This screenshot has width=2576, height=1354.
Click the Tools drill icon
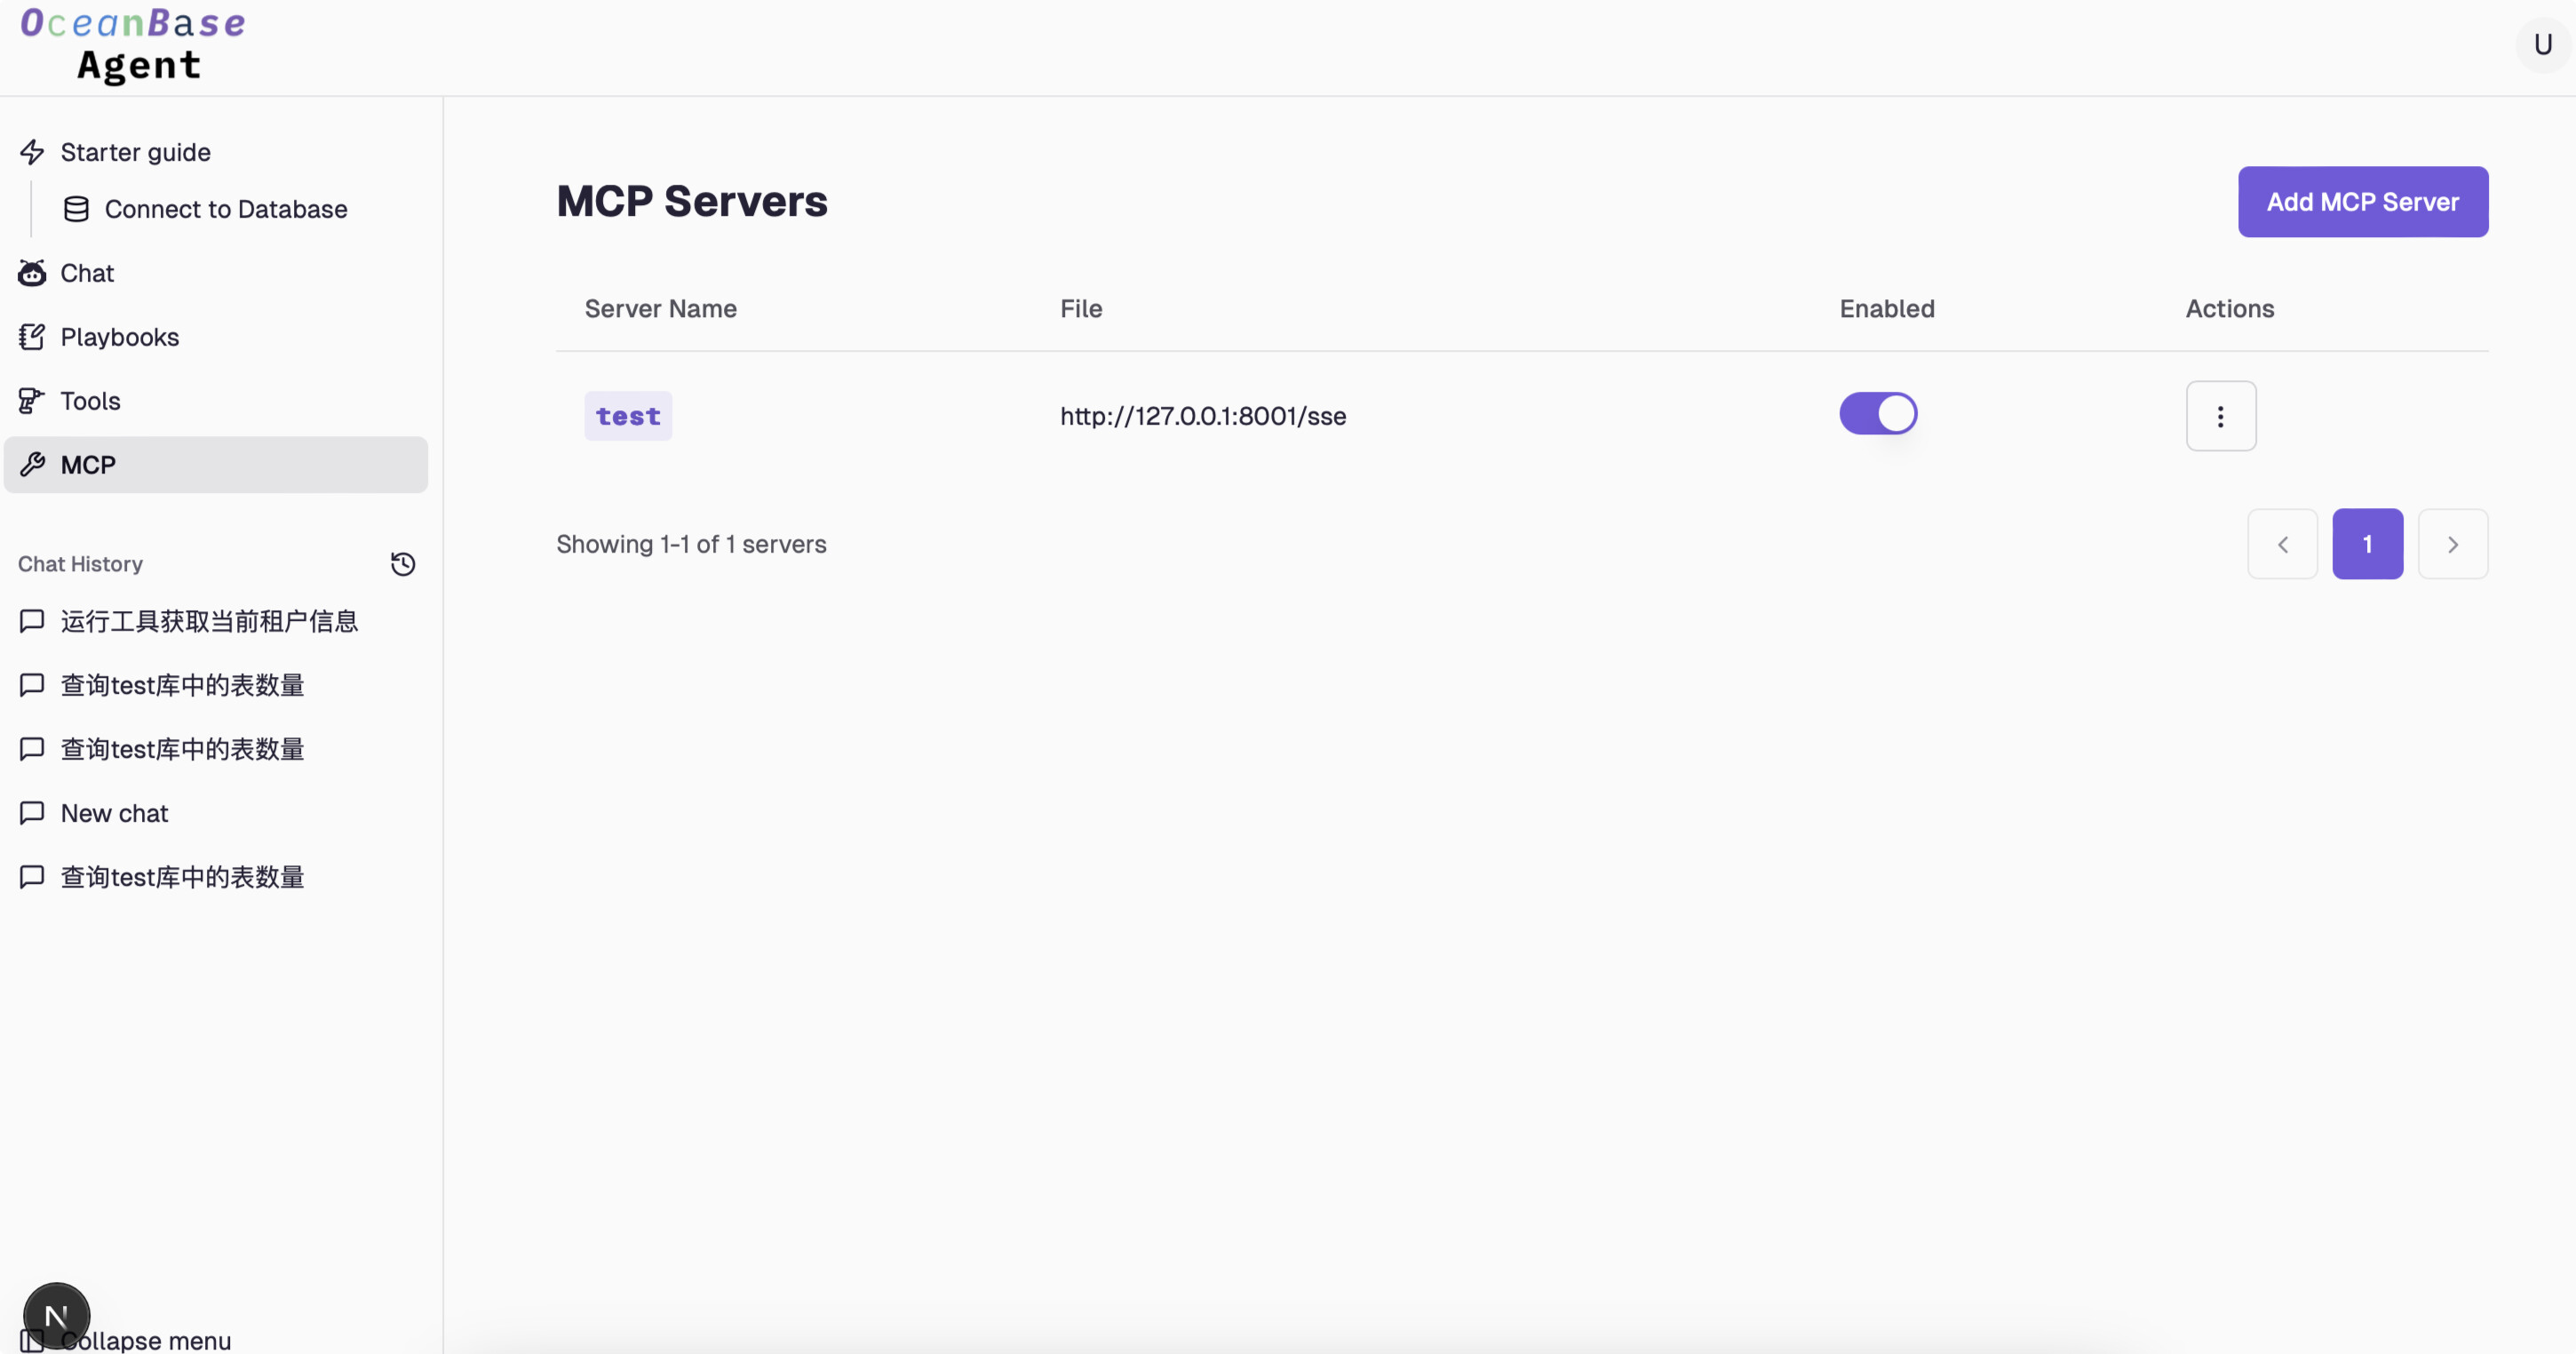click(32, 401)
